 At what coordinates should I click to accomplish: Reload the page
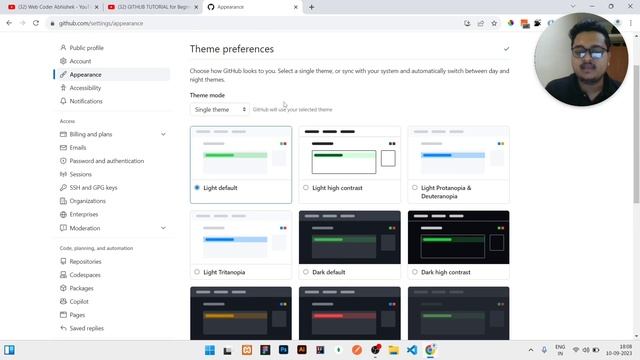[36, 23]
